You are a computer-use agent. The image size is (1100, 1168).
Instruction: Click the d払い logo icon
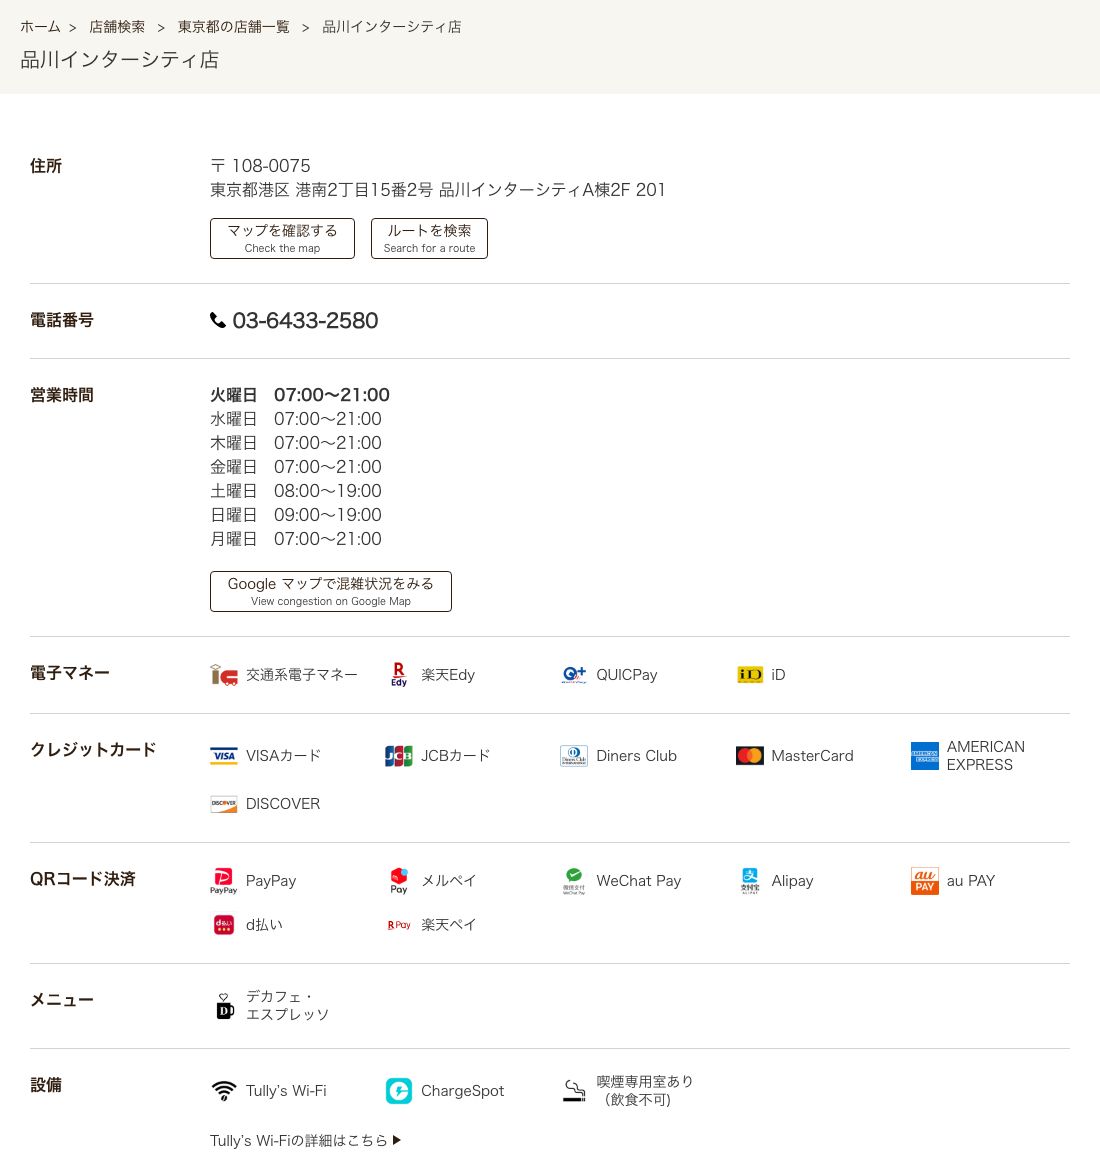[223, 925]
